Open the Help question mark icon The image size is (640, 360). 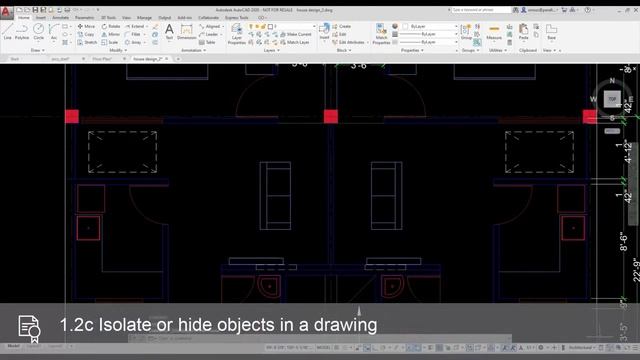click(x=587, y=9)
